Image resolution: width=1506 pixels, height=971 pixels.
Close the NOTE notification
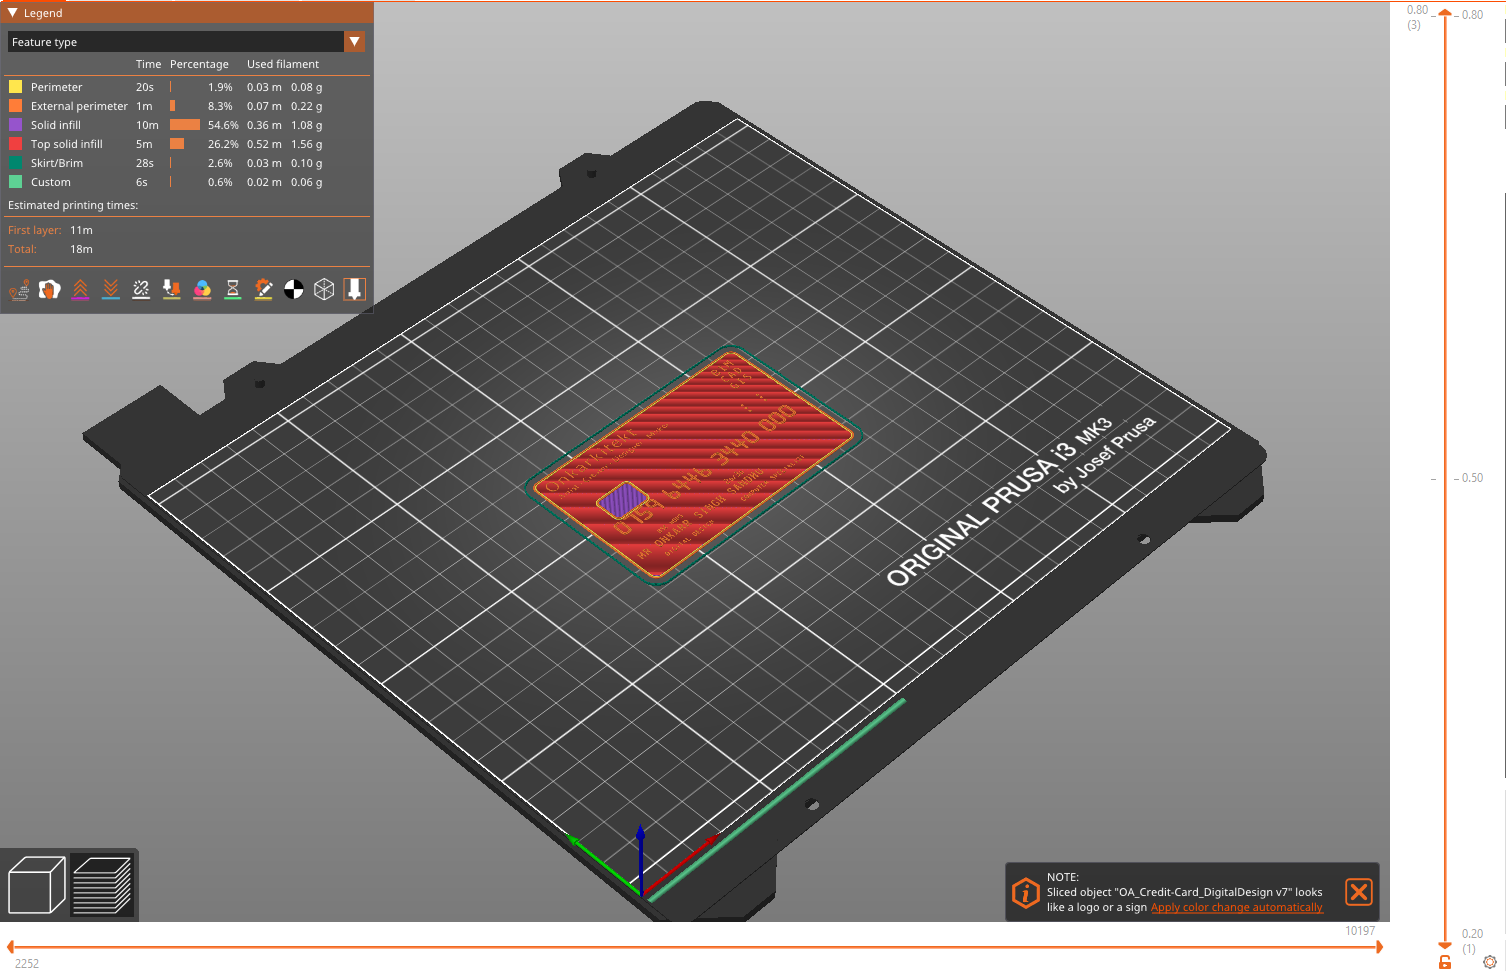coord(1358,892)
